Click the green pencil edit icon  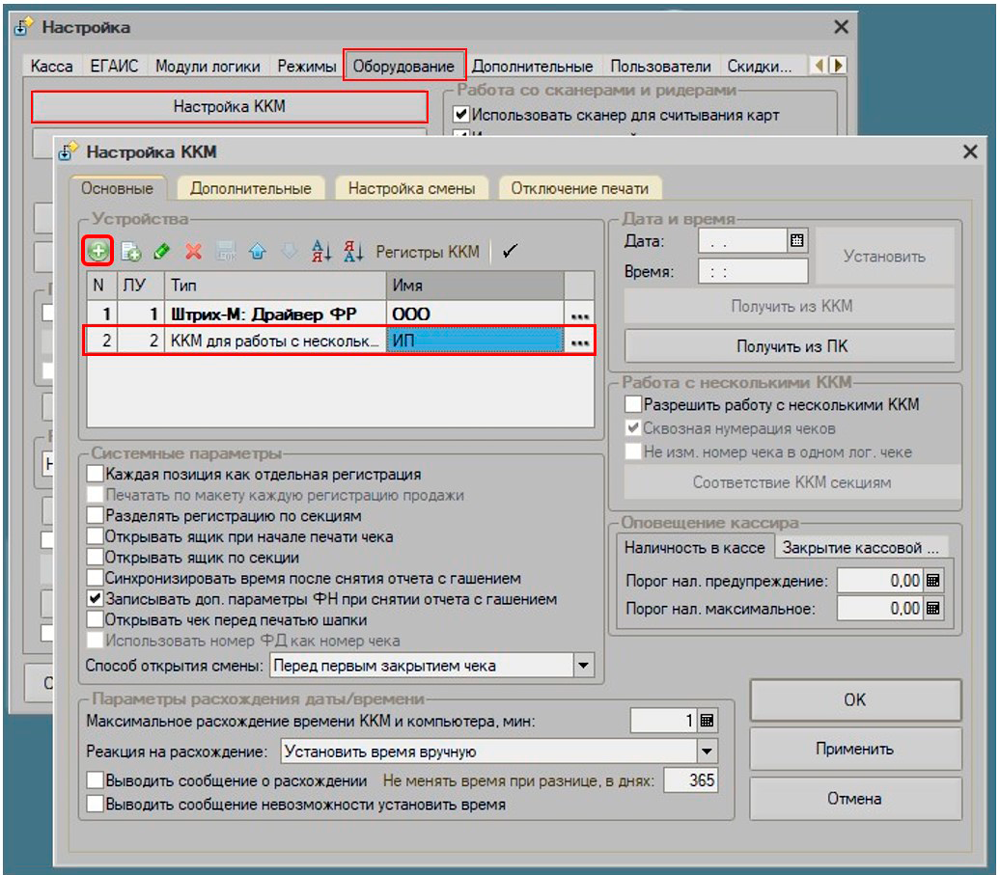[x=162, y=252]
